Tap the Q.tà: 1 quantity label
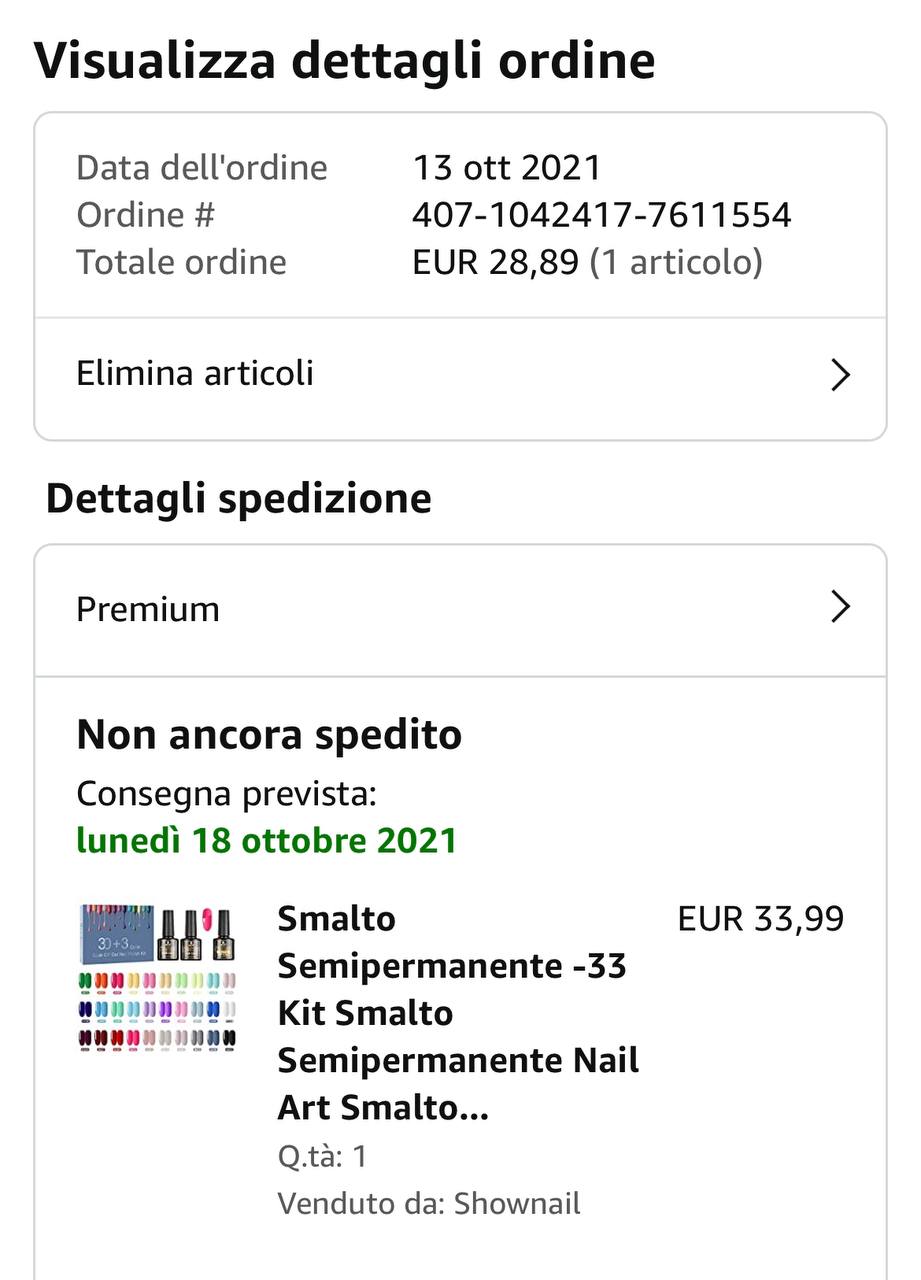The height and width of the screenshot is (1280, 921). point(322,1157)
